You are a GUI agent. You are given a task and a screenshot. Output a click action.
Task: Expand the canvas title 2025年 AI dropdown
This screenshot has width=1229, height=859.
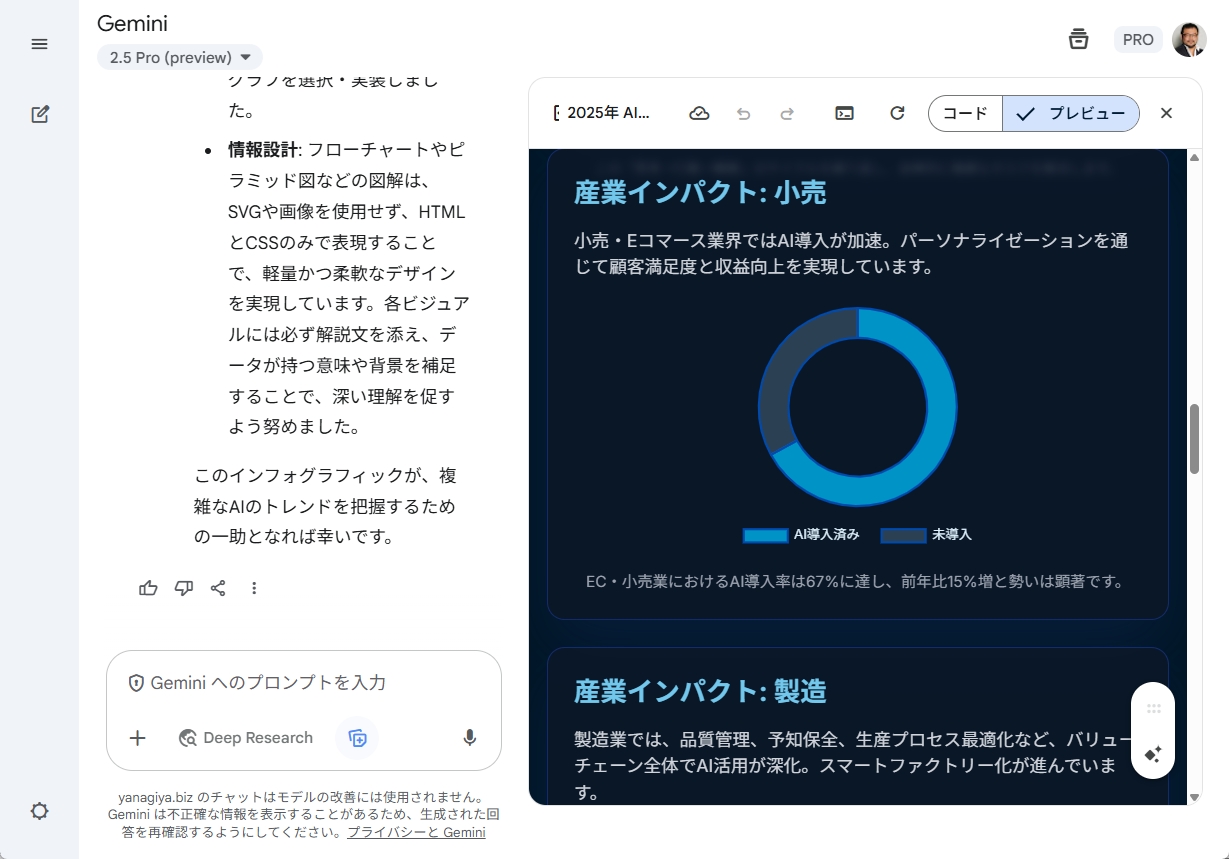605,113
